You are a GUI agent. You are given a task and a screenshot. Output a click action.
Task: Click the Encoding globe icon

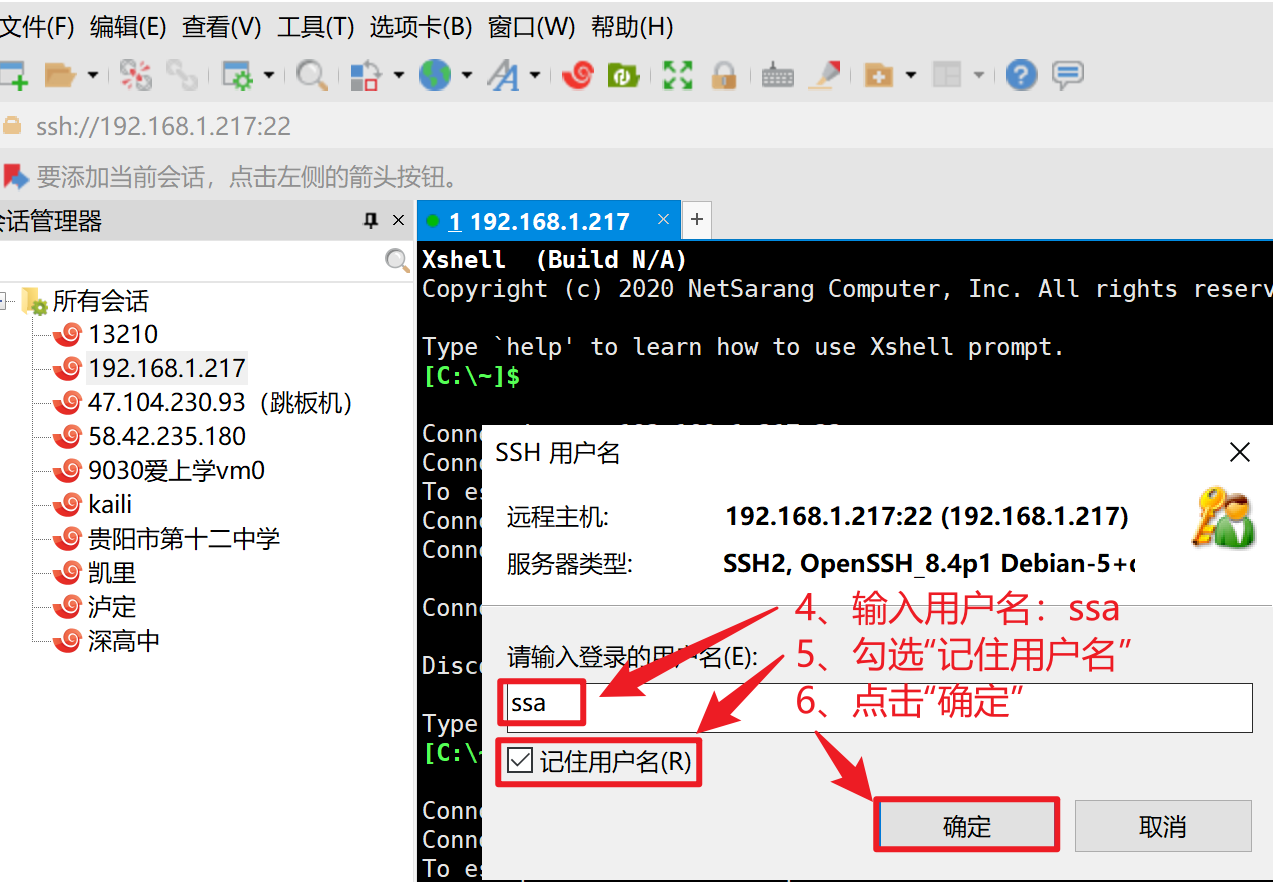click(435, 75)
